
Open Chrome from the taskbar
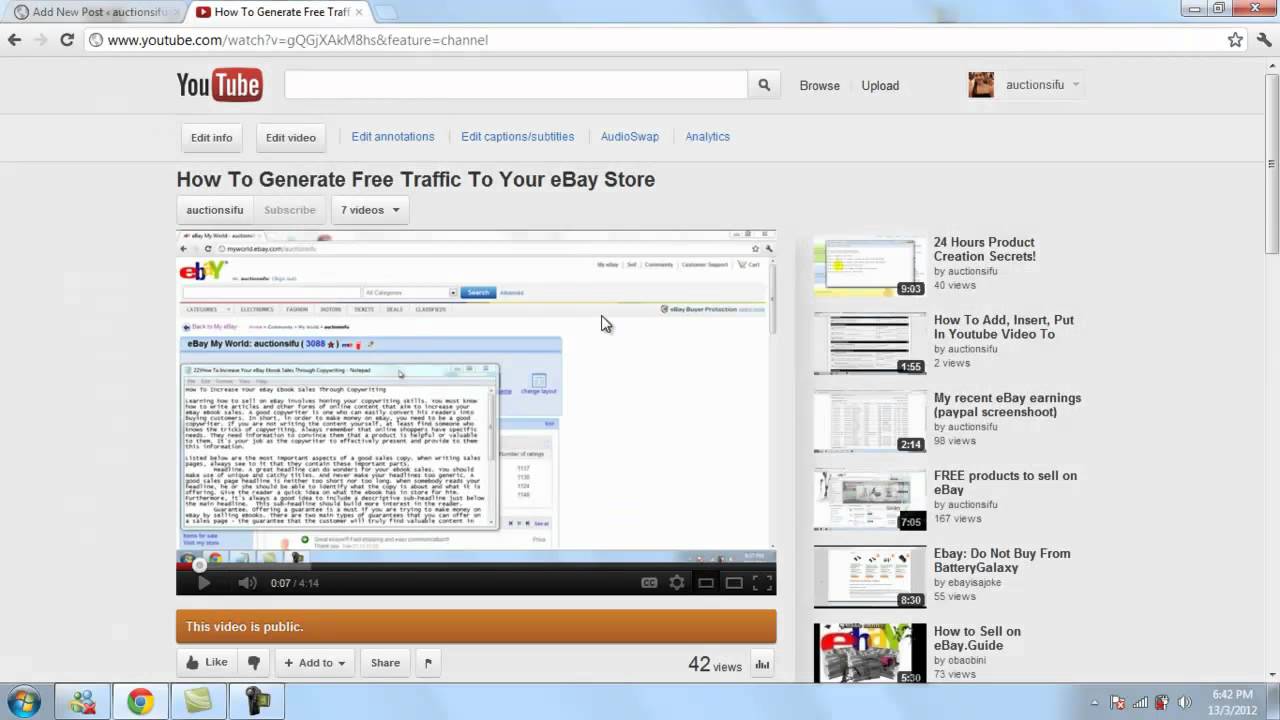point(140,702)
